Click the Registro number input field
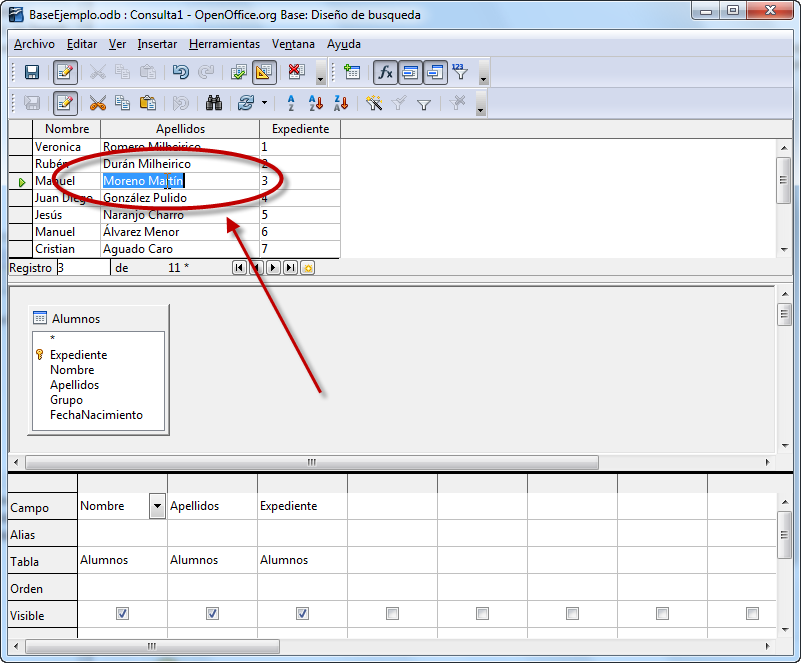This screenshot has height=663, width=801. [x=83, y=268]
